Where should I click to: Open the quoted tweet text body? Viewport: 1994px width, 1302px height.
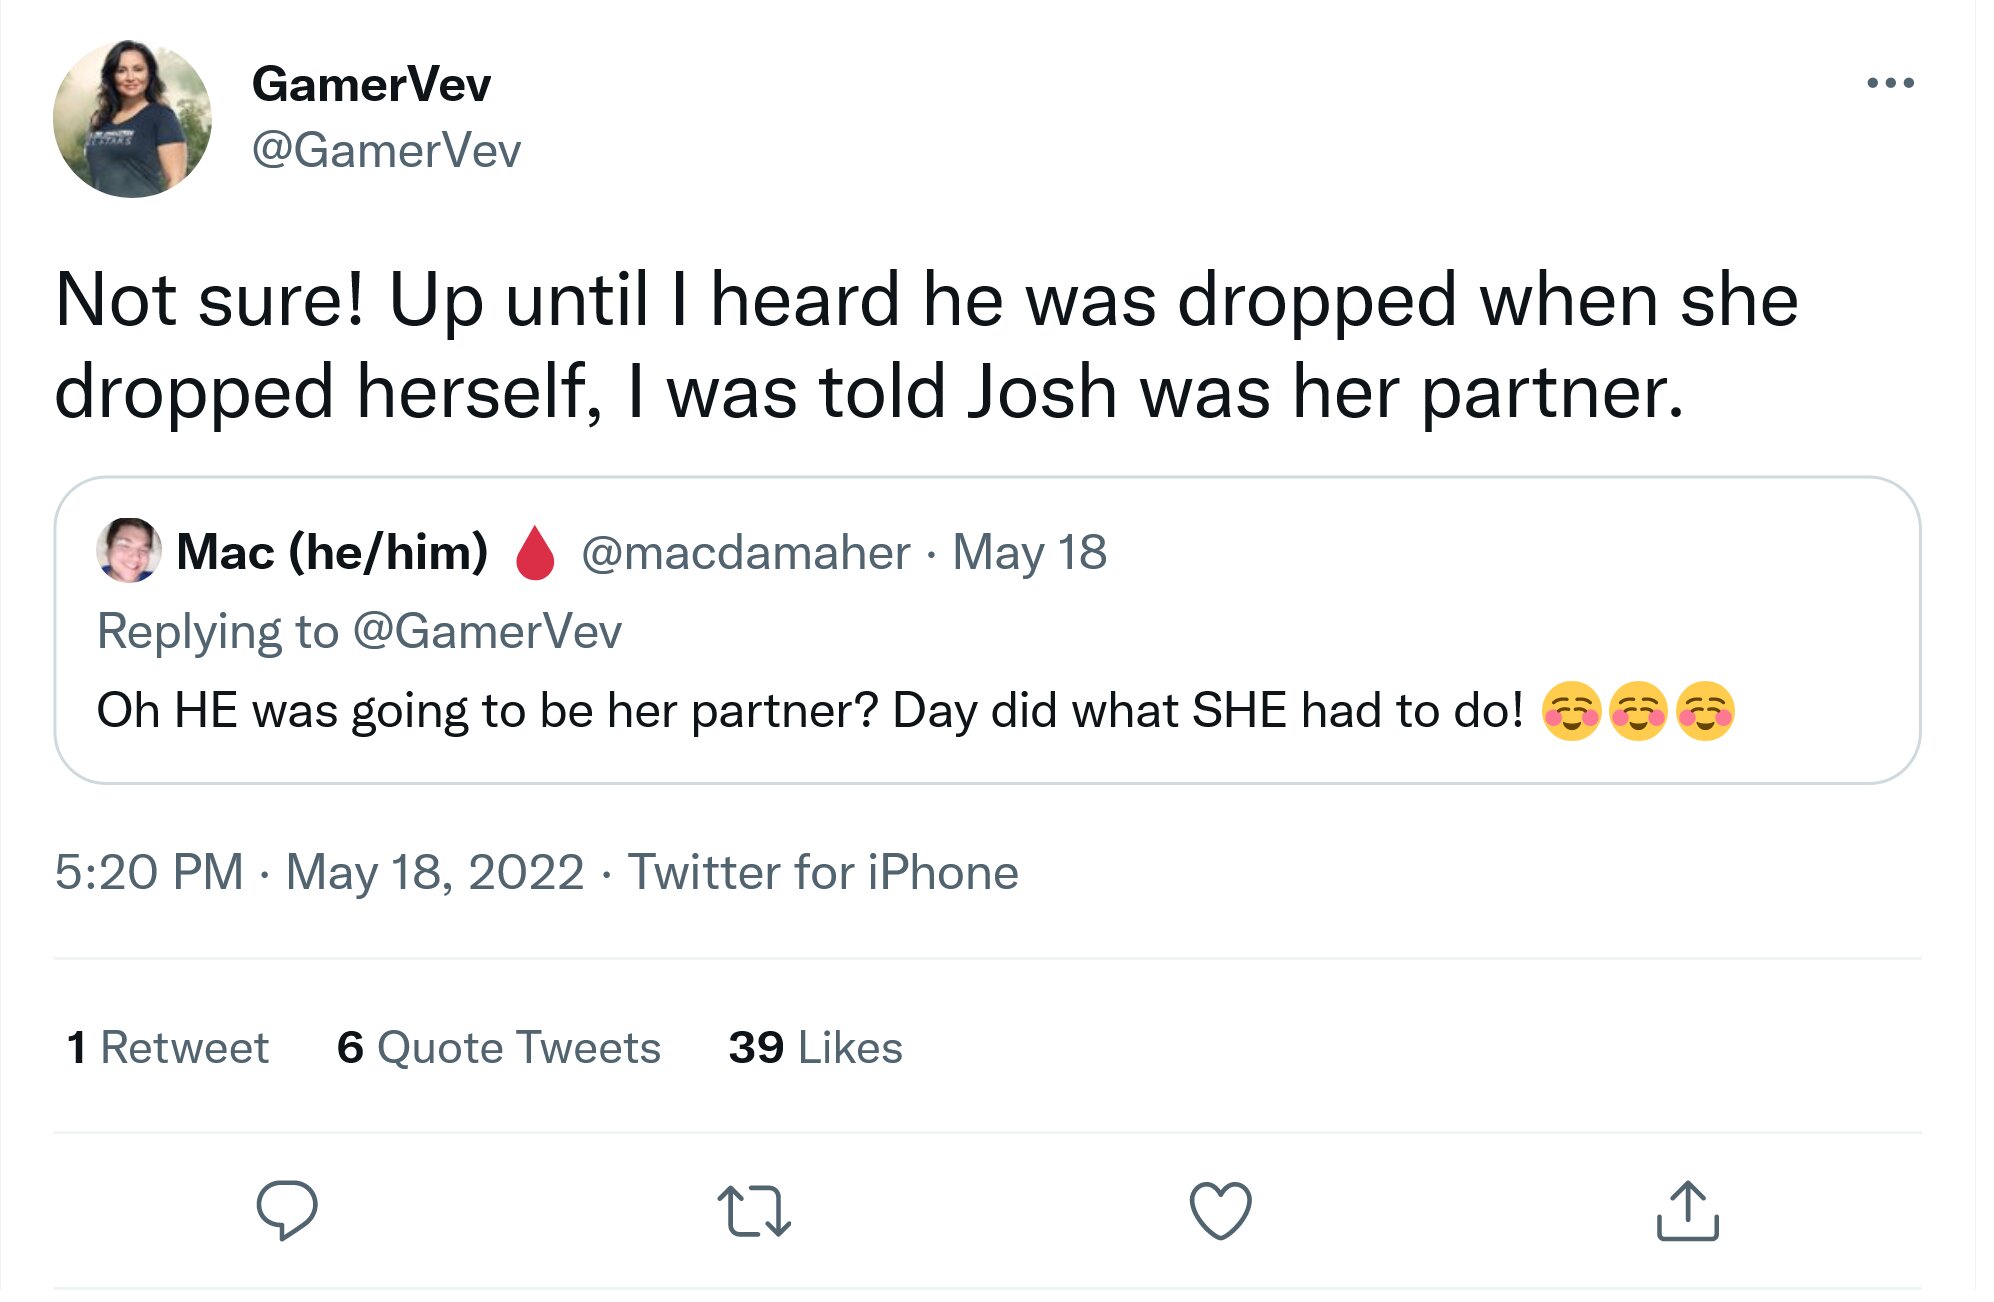pos(915,711)
